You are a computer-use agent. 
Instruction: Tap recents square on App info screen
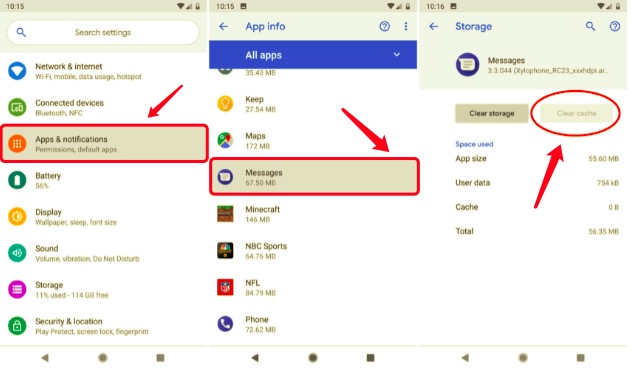click(x=370, y=357)
